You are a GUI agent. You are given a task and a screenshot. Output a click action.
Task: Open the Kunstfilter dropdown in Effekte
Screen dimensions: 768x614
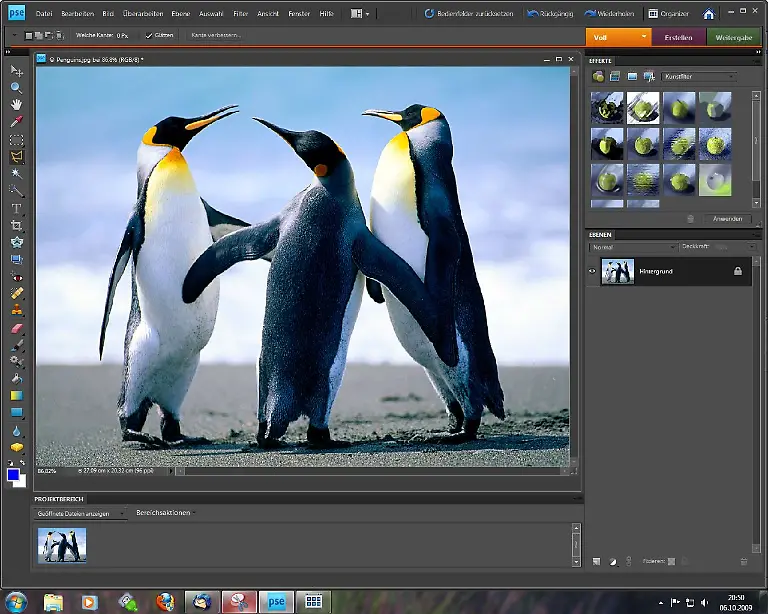point(700,76)
